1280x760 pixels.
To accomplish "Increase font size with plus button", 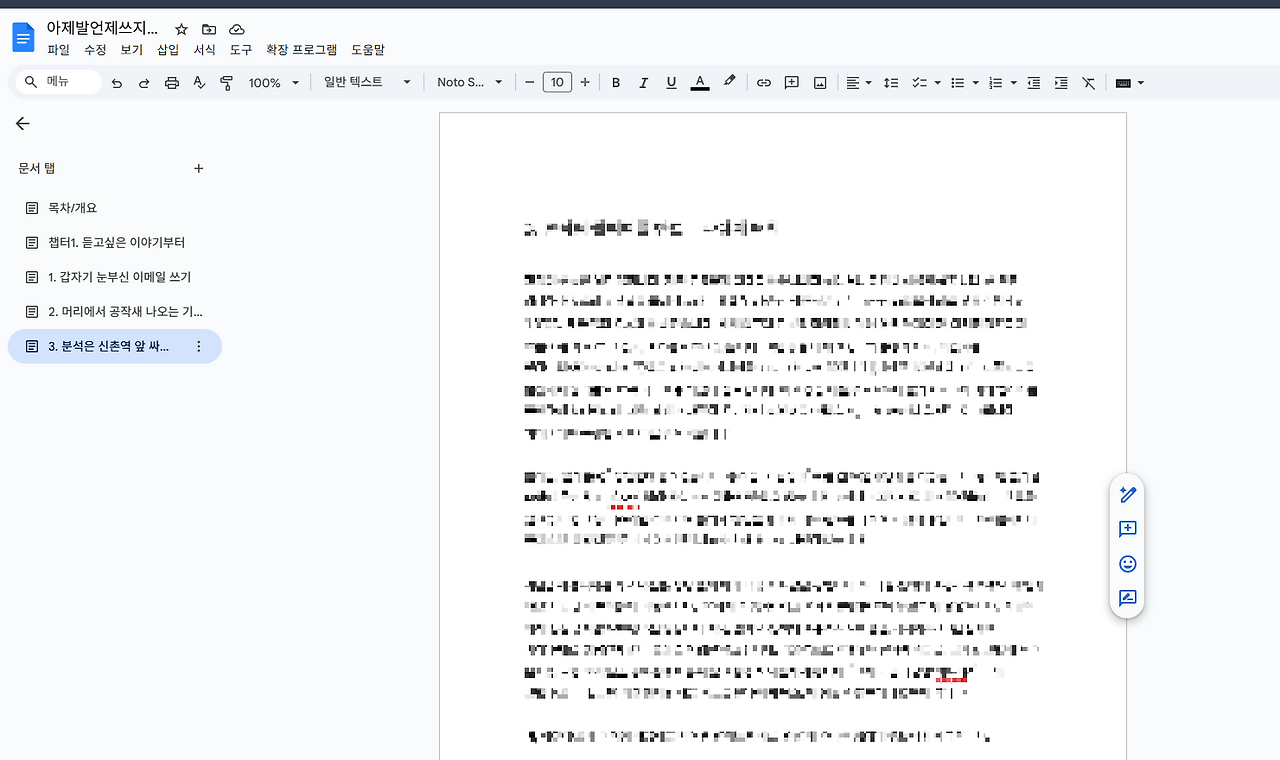I will tap(585, 83).
